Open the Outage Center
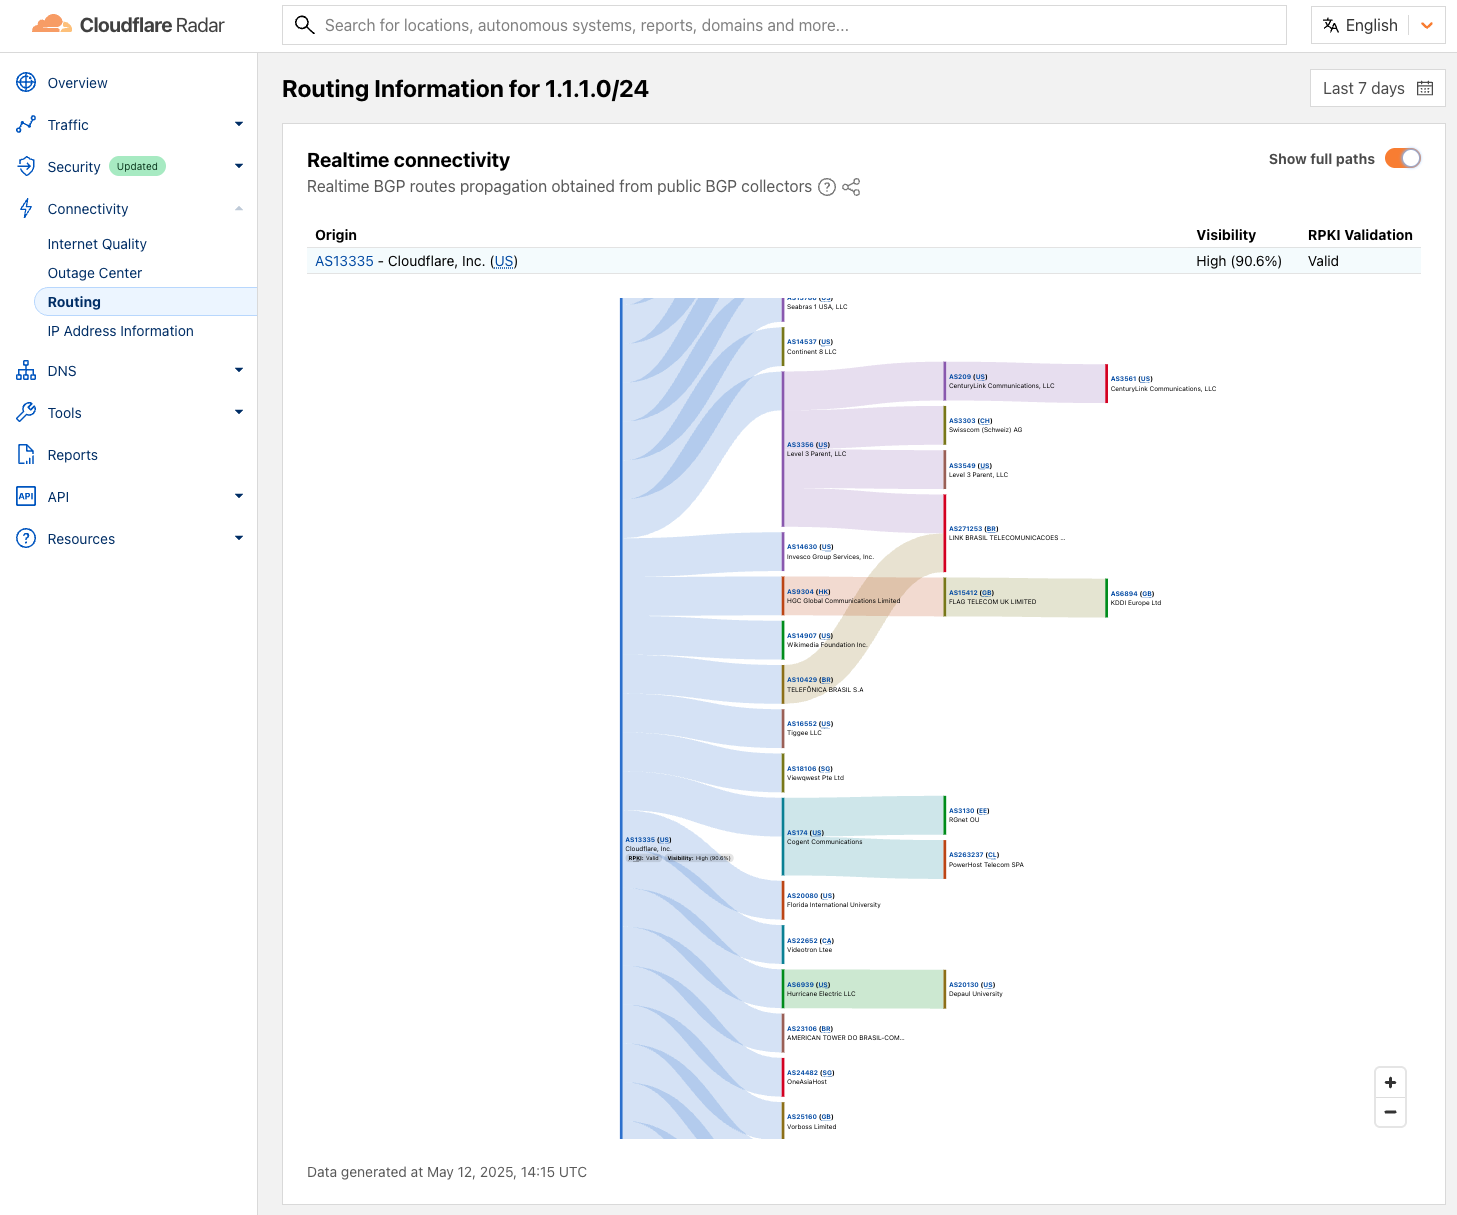1457x1215 pixels. 95,273
